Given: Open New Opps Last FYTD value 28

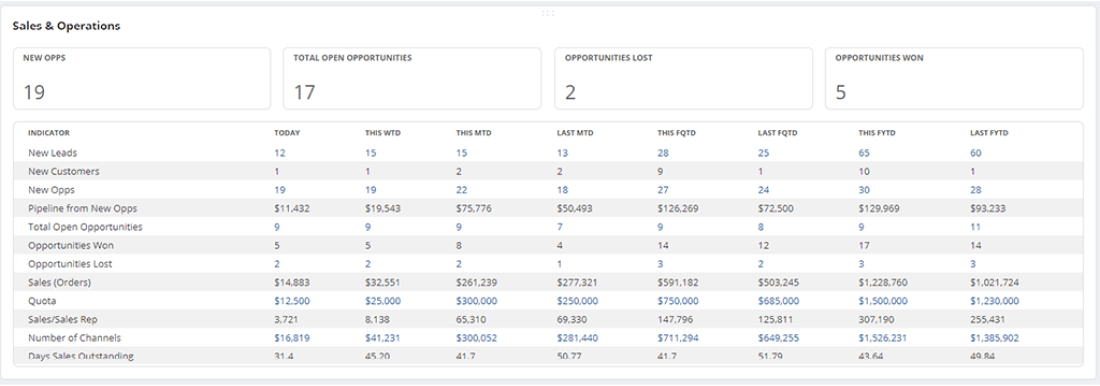Looking at the screenshot, I should point(976,190).
